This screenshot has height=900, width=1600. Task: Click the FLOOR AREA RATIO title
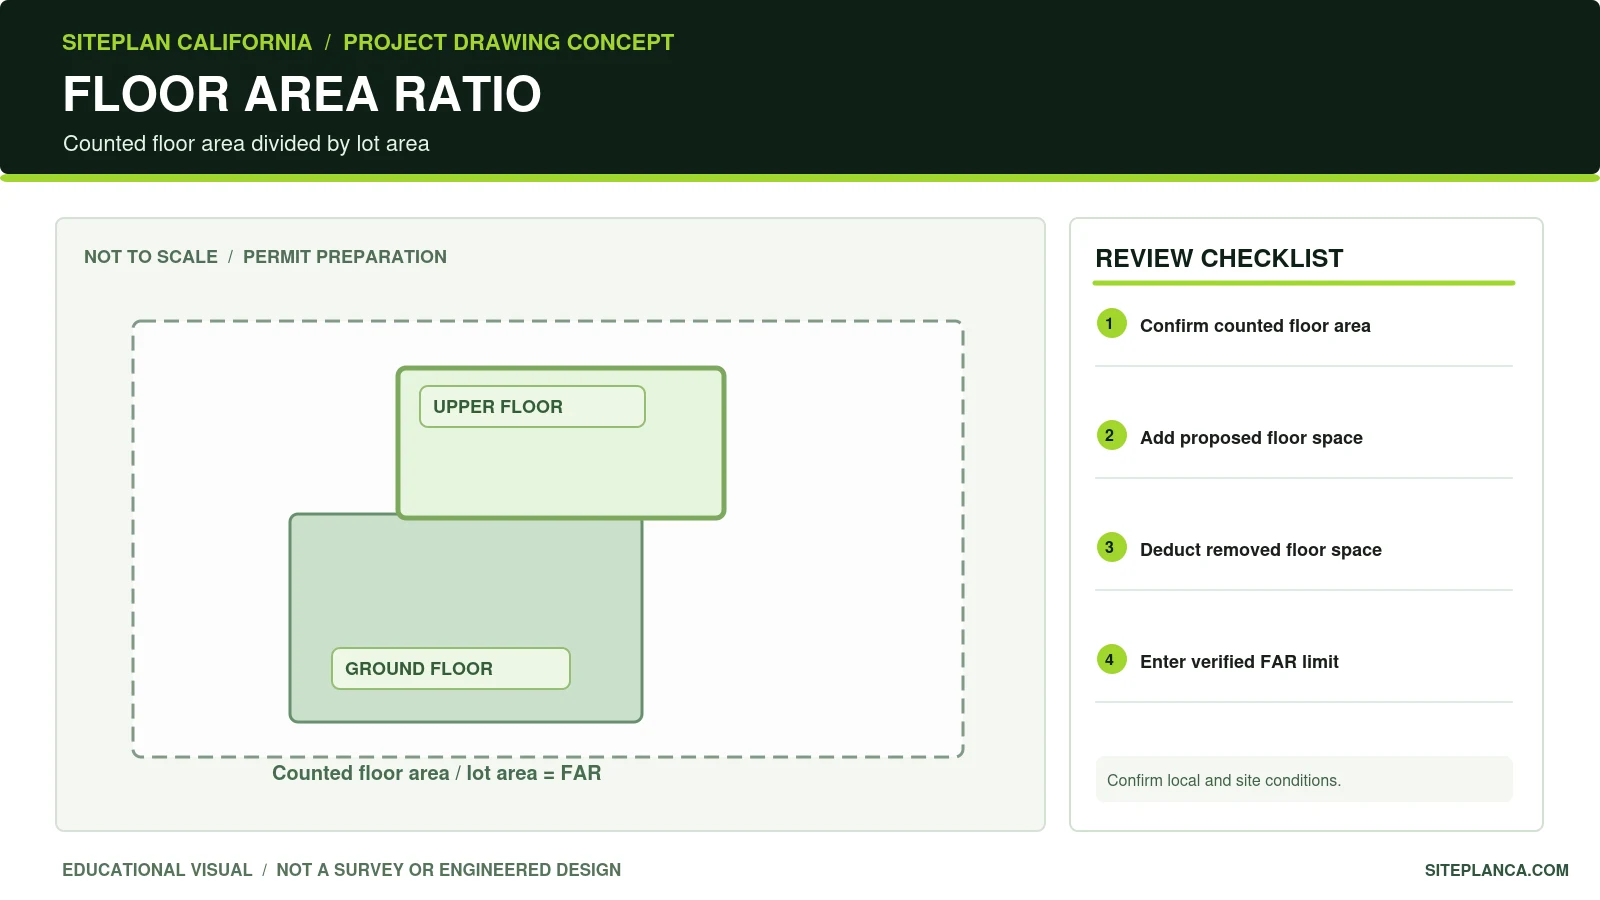click(x=302, y=95)
